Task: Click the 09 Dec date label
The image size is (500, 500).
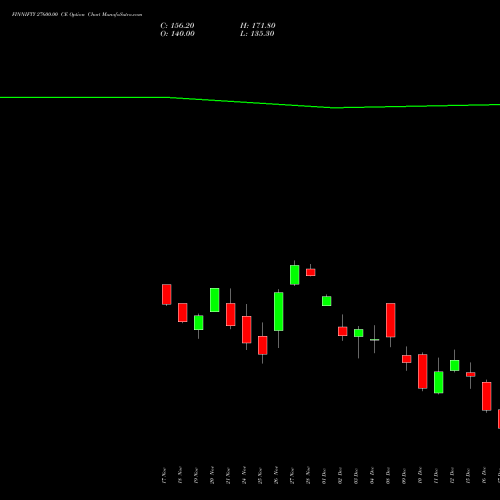Action: [x=404, y=475]
